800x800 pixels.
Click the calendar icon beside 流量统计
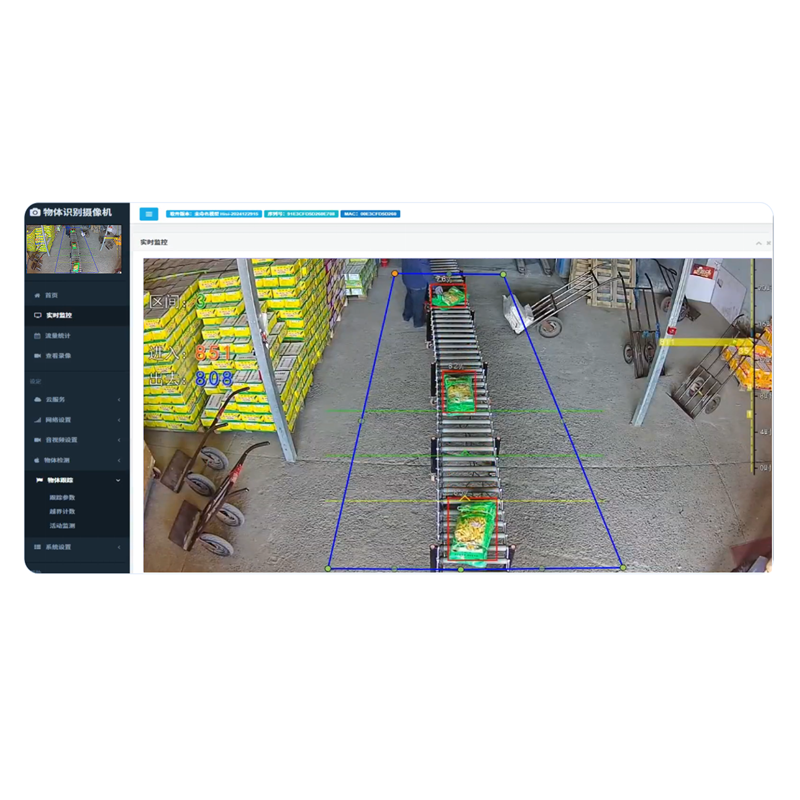[38, 336]
